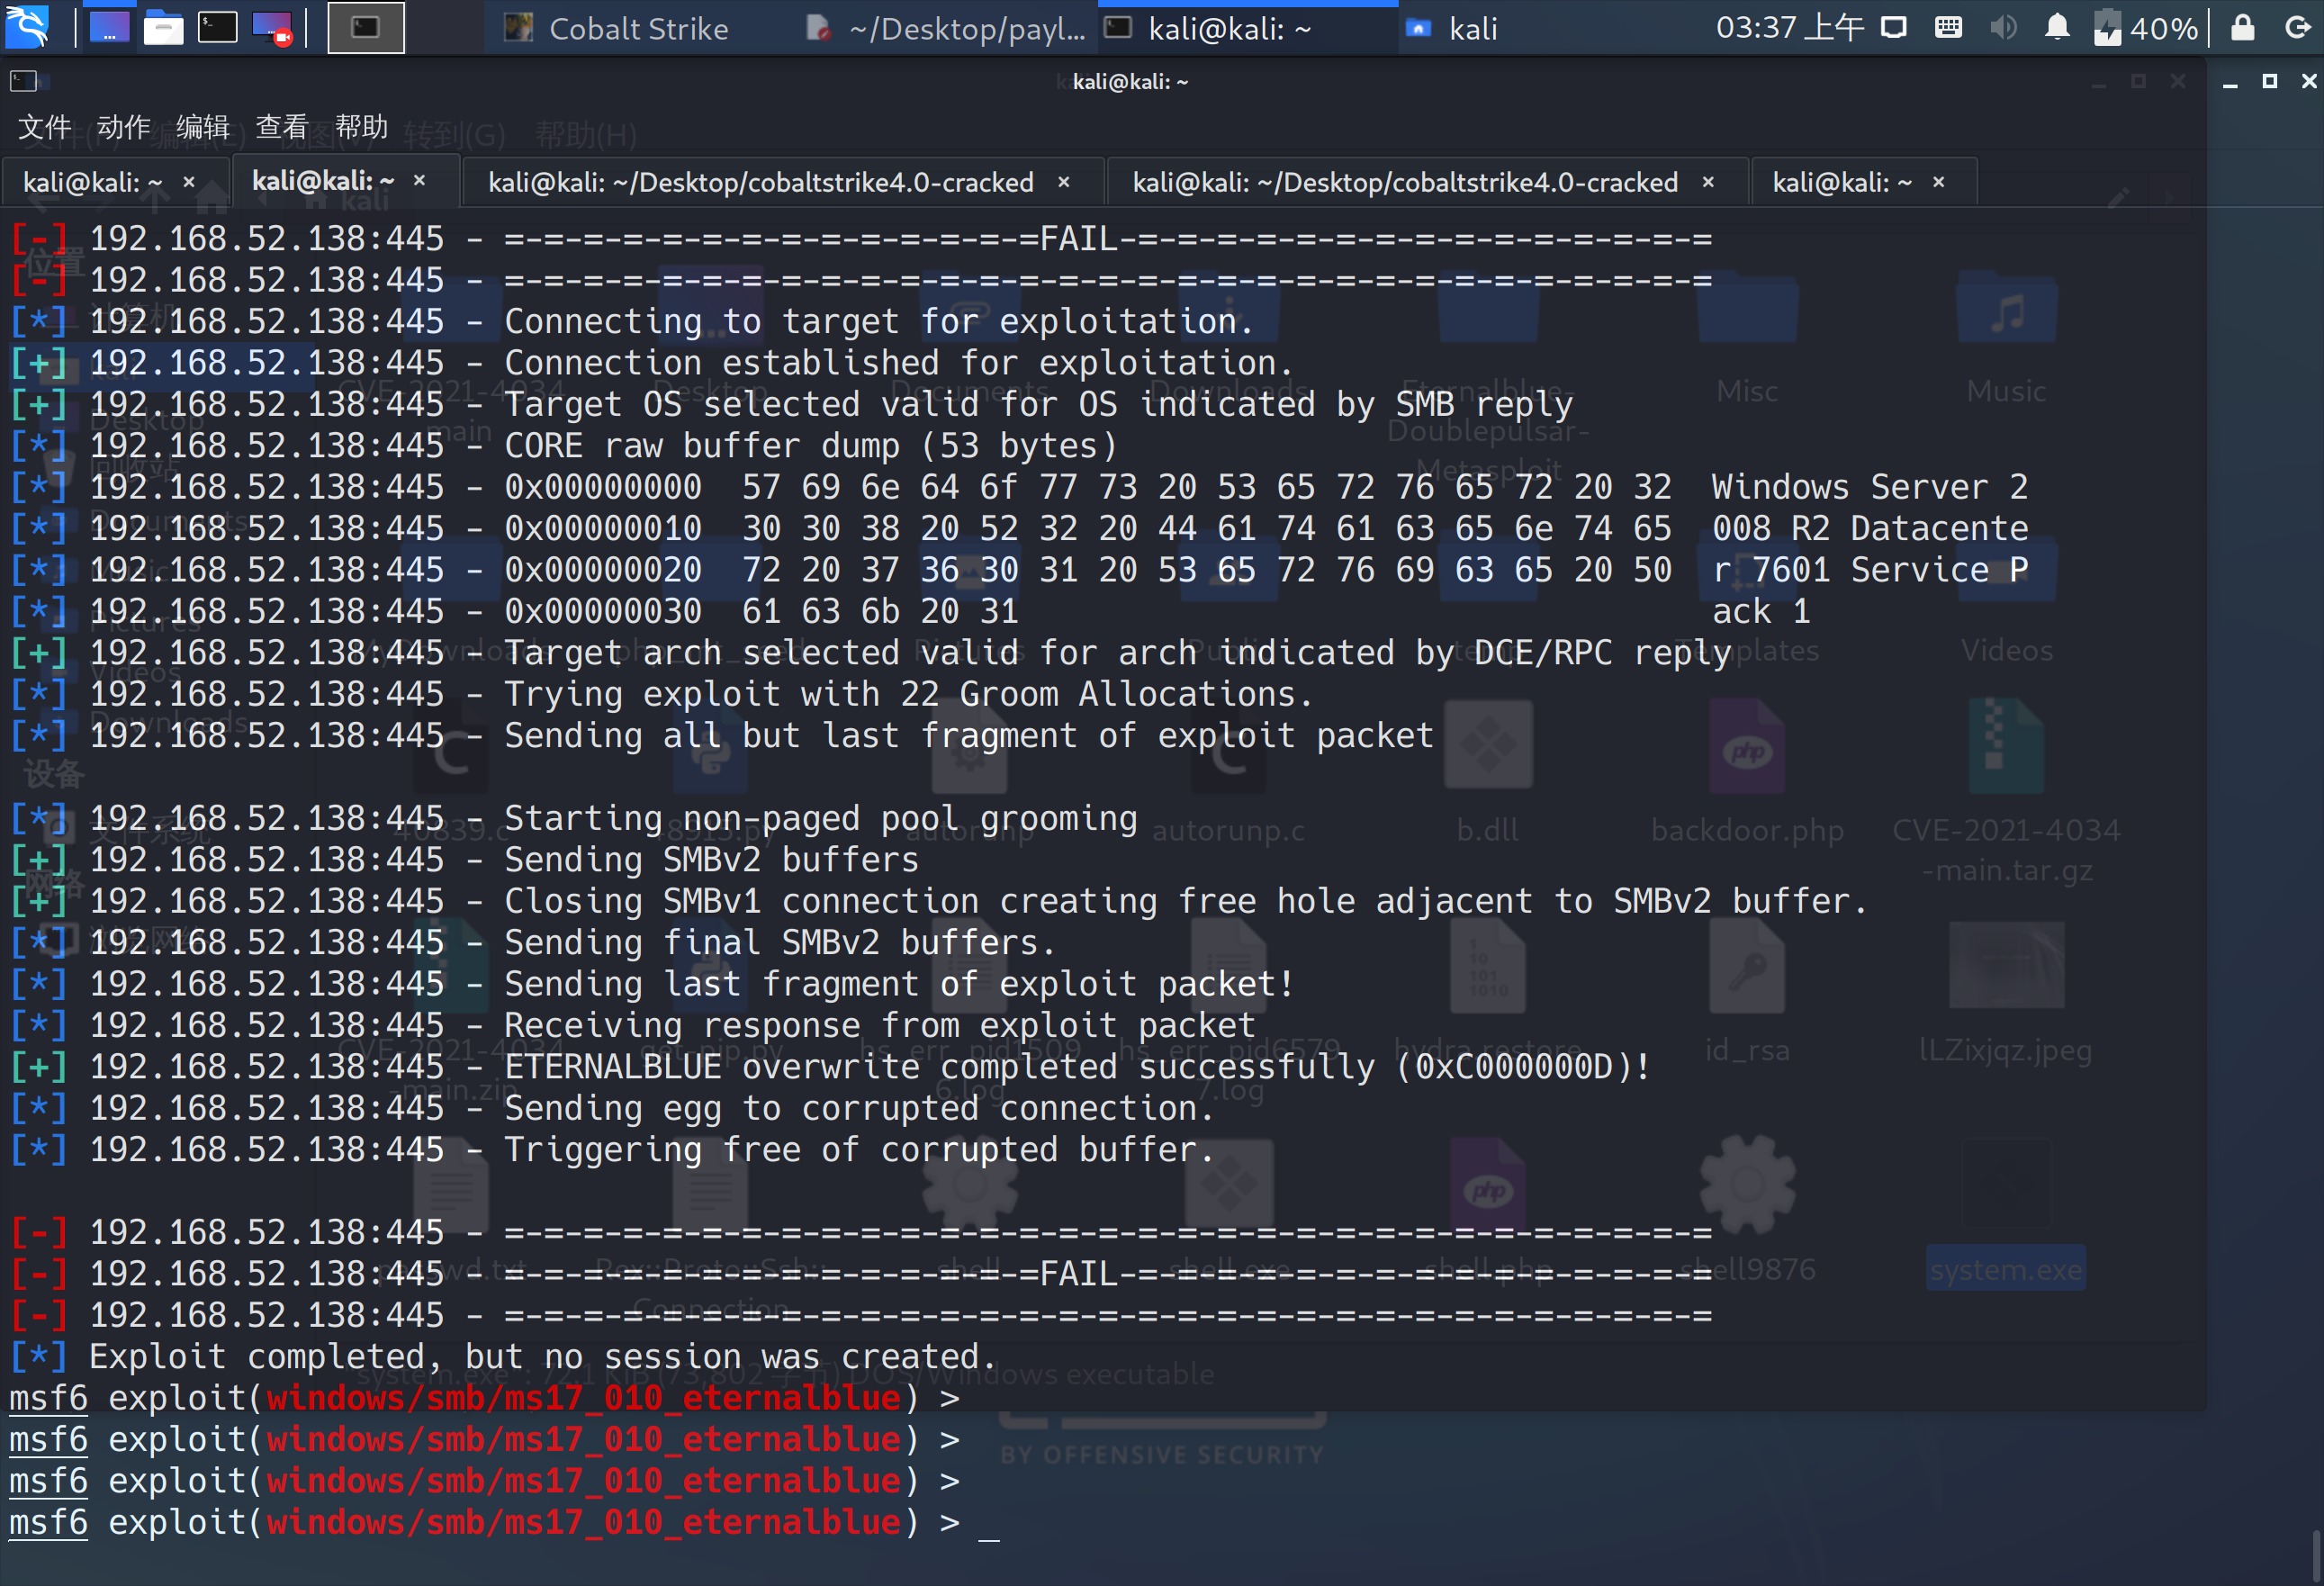Image resolution: width=2324 pixels, height=1586 pixels.
Task: Click the volume speaker icon
Action: tap(2003, 28)
